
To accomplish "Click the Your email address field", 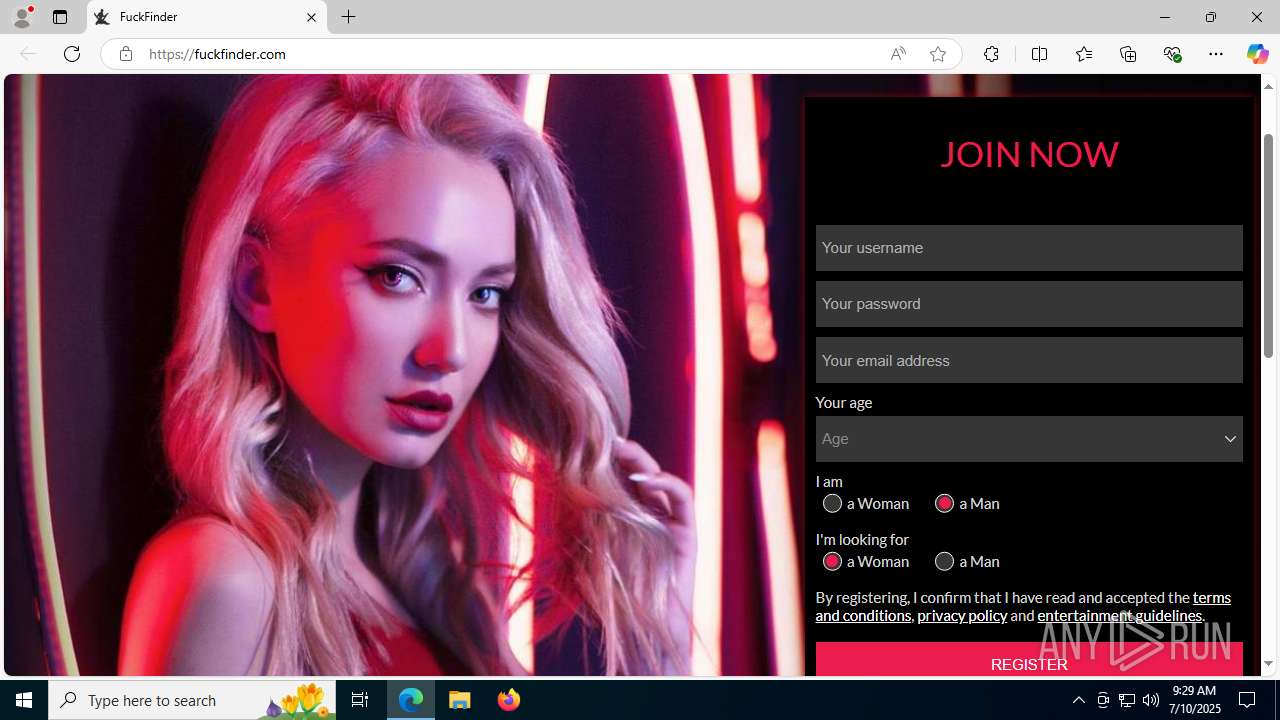I will click(1029, 360).
